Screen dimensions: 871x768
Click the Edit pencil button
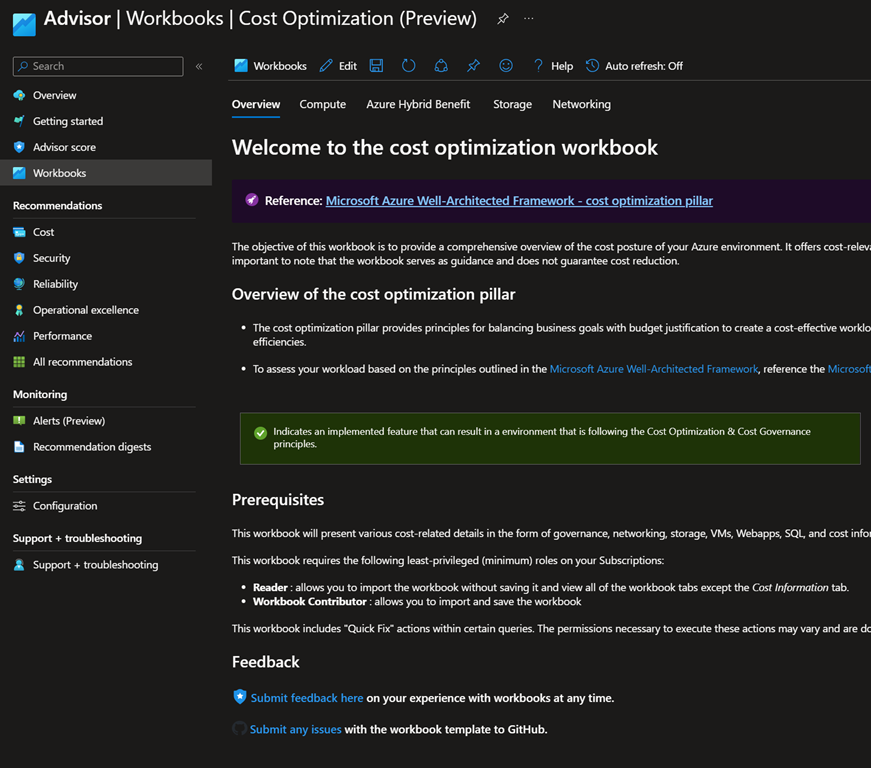[338, 66]
